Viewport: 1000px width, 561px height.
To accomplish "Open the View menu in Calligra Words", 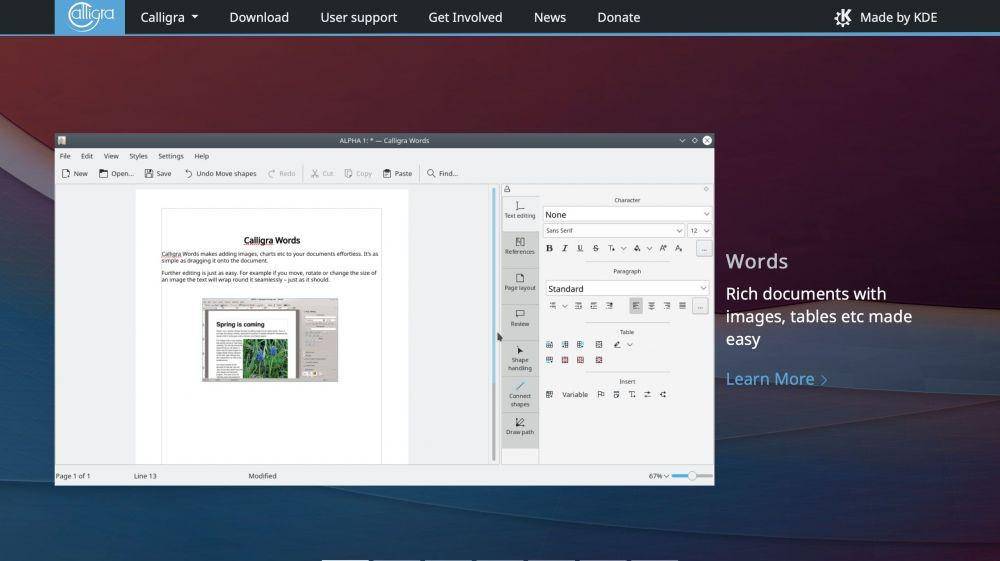I will (x=111, y=156).
